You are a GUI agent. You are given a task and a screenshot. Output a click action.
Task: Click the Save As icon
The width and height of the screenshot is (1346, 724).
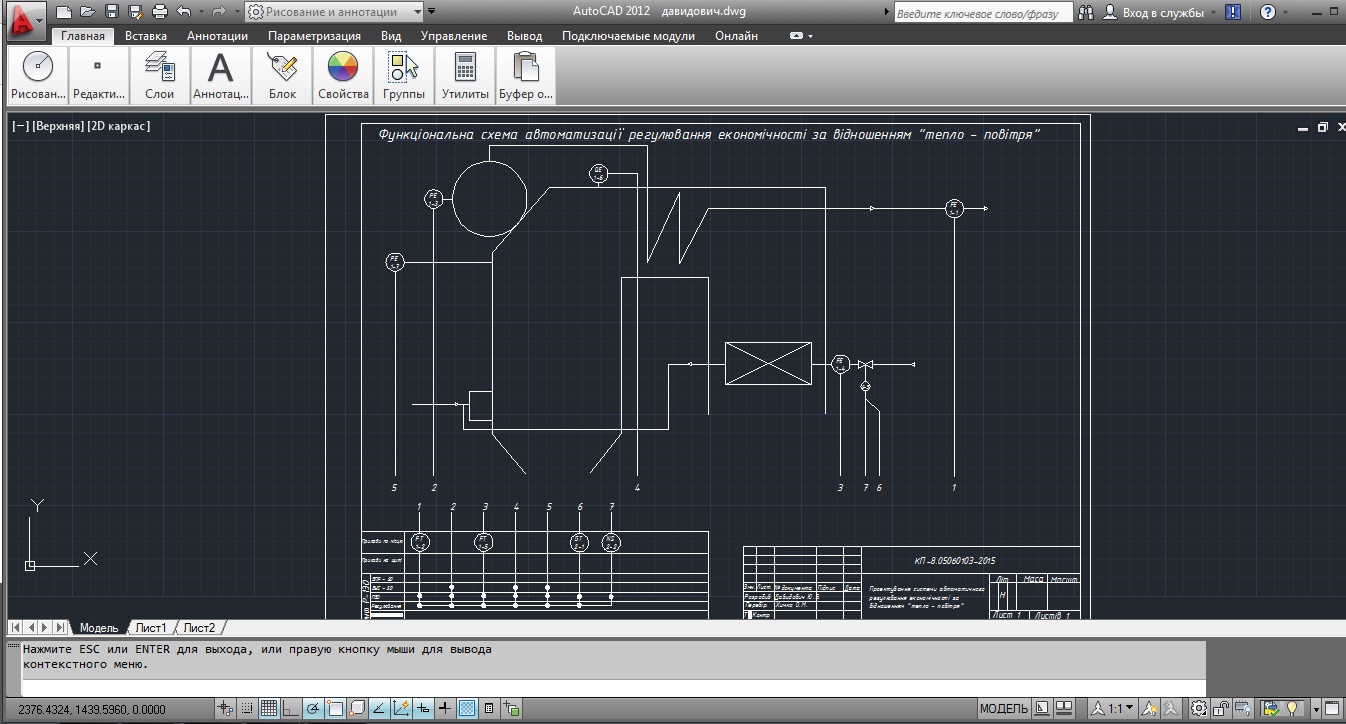[x=135, y=12]
